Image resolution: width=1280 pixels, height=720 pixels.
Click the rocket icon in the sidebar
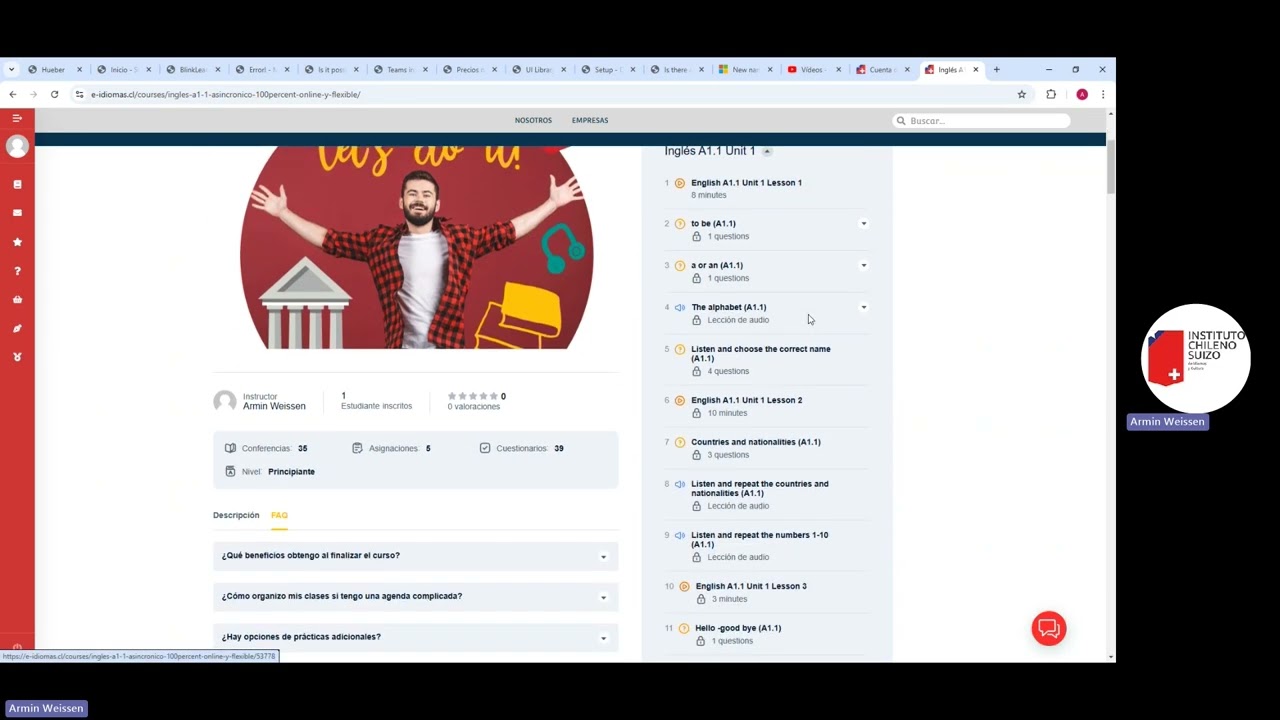[17, 328]
